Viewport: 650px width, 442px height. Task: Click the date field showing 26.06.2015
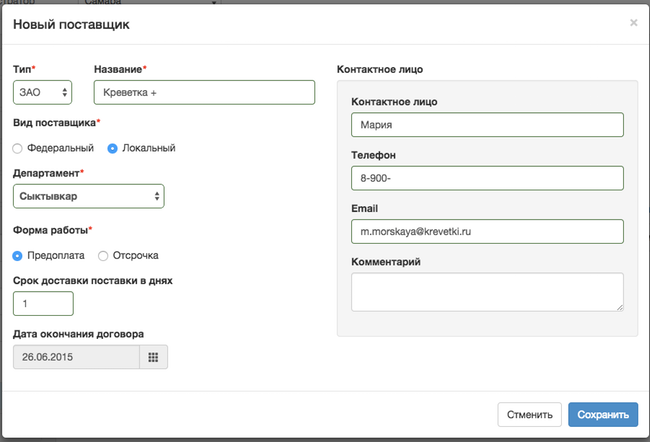pyautogui.click(x=76, y=357)
